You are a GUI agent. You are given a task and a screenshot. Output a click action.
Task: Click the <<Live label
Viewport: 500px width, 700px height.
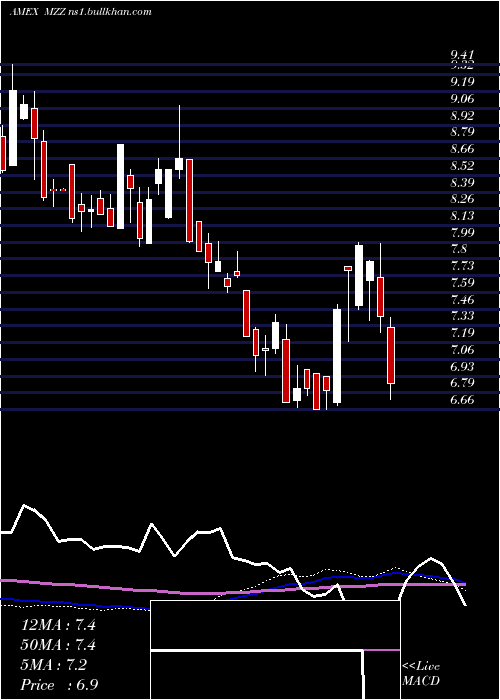point(421,666)
